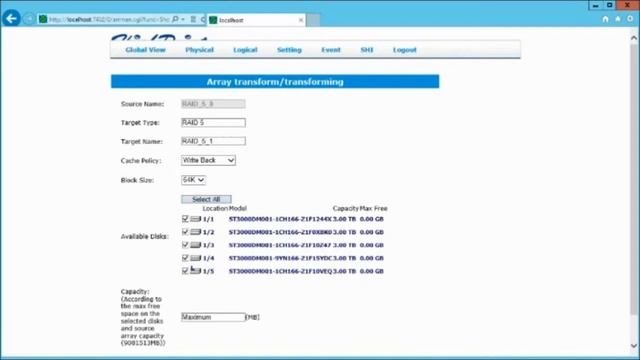The width and height of the screenshot is (640, 360).
Task: Open the browser Tools gear icon
Action: [630, 19]
